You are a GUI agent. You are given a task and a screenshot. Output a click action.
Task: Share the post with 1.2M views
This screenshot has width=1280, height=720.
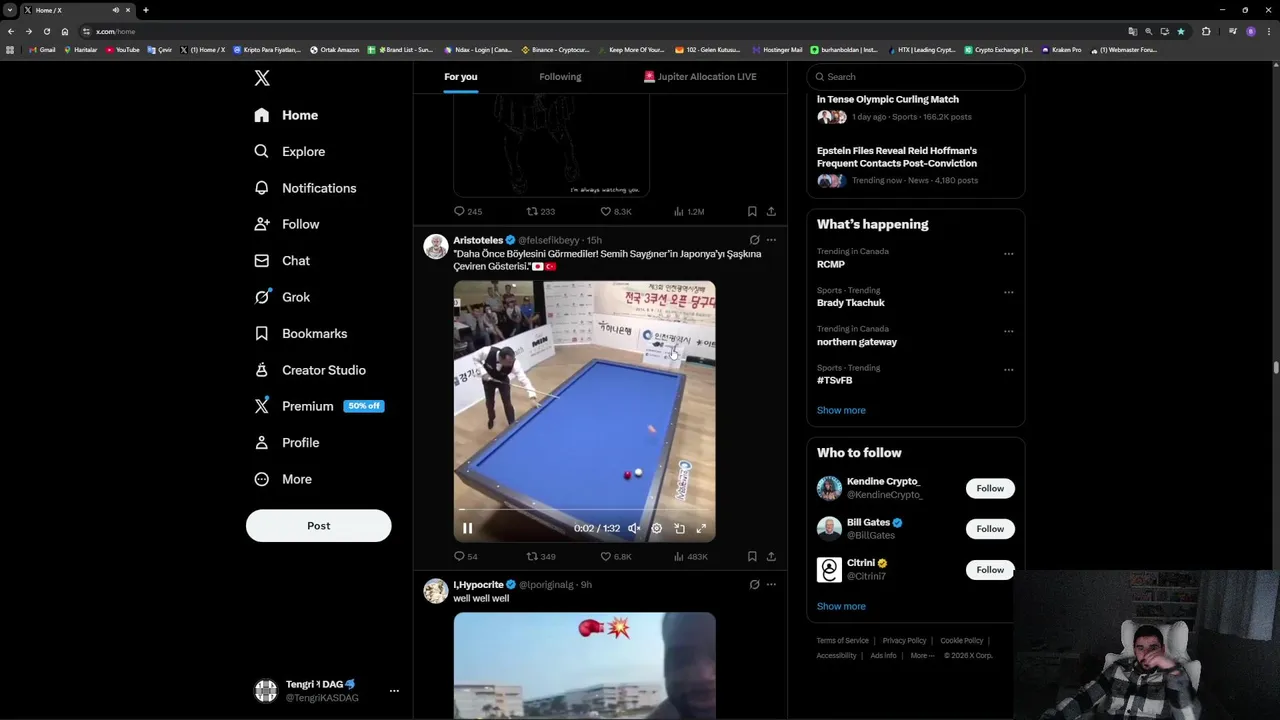coord(771,211)
